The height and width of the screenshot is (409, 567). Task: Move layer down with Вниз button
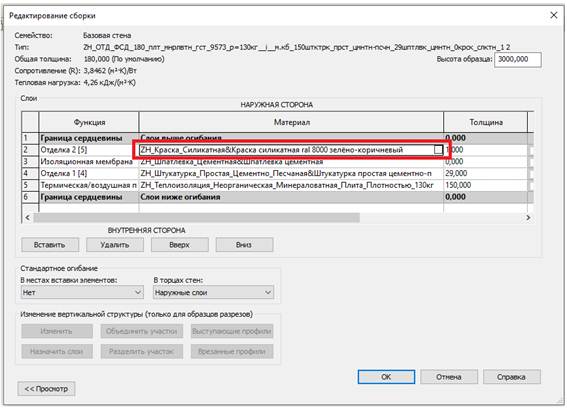point(244,245)
